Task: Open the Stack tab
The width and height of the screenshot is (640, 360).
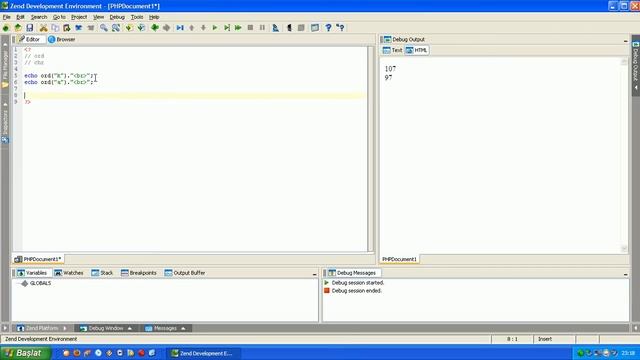Action: tap(102, 273)
